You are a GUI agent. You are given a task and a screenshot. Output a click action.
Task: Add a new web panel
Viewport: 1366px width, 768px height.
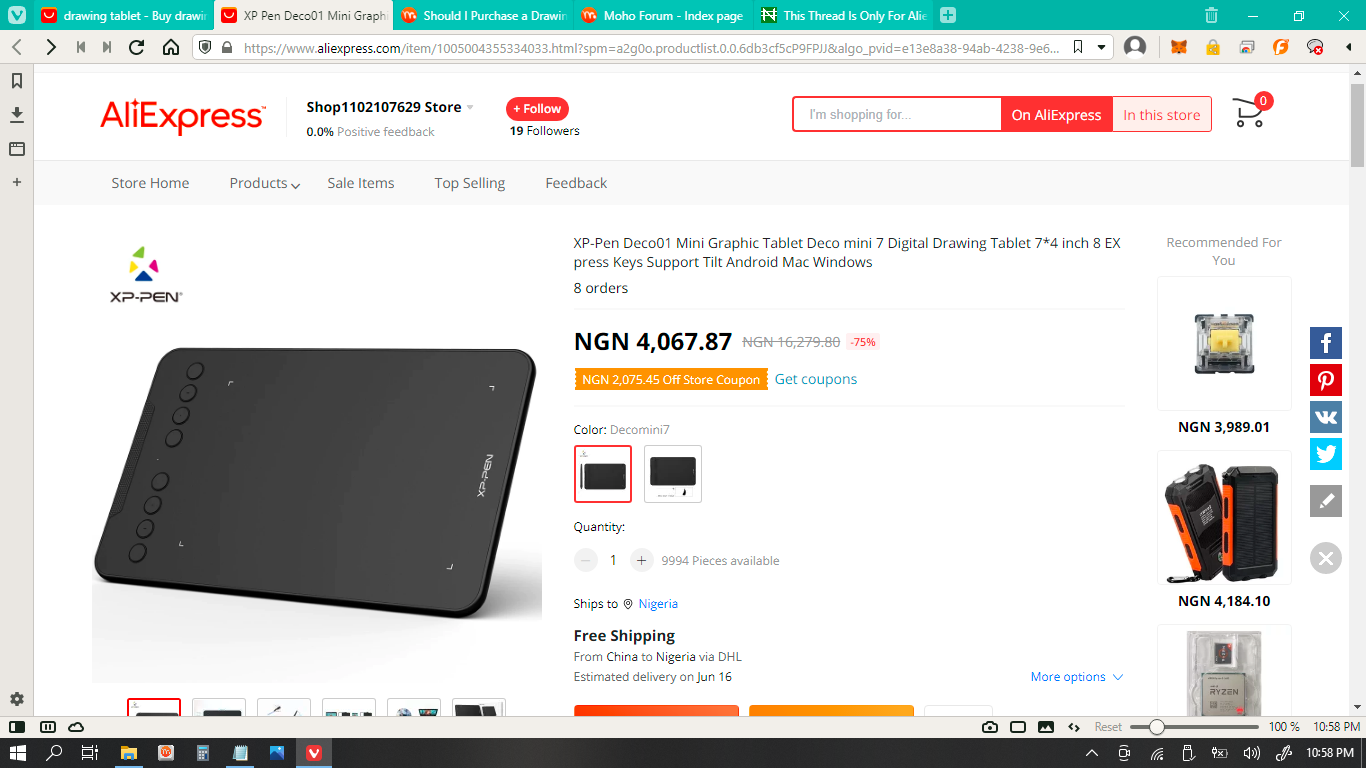click(x=17, y=183)
